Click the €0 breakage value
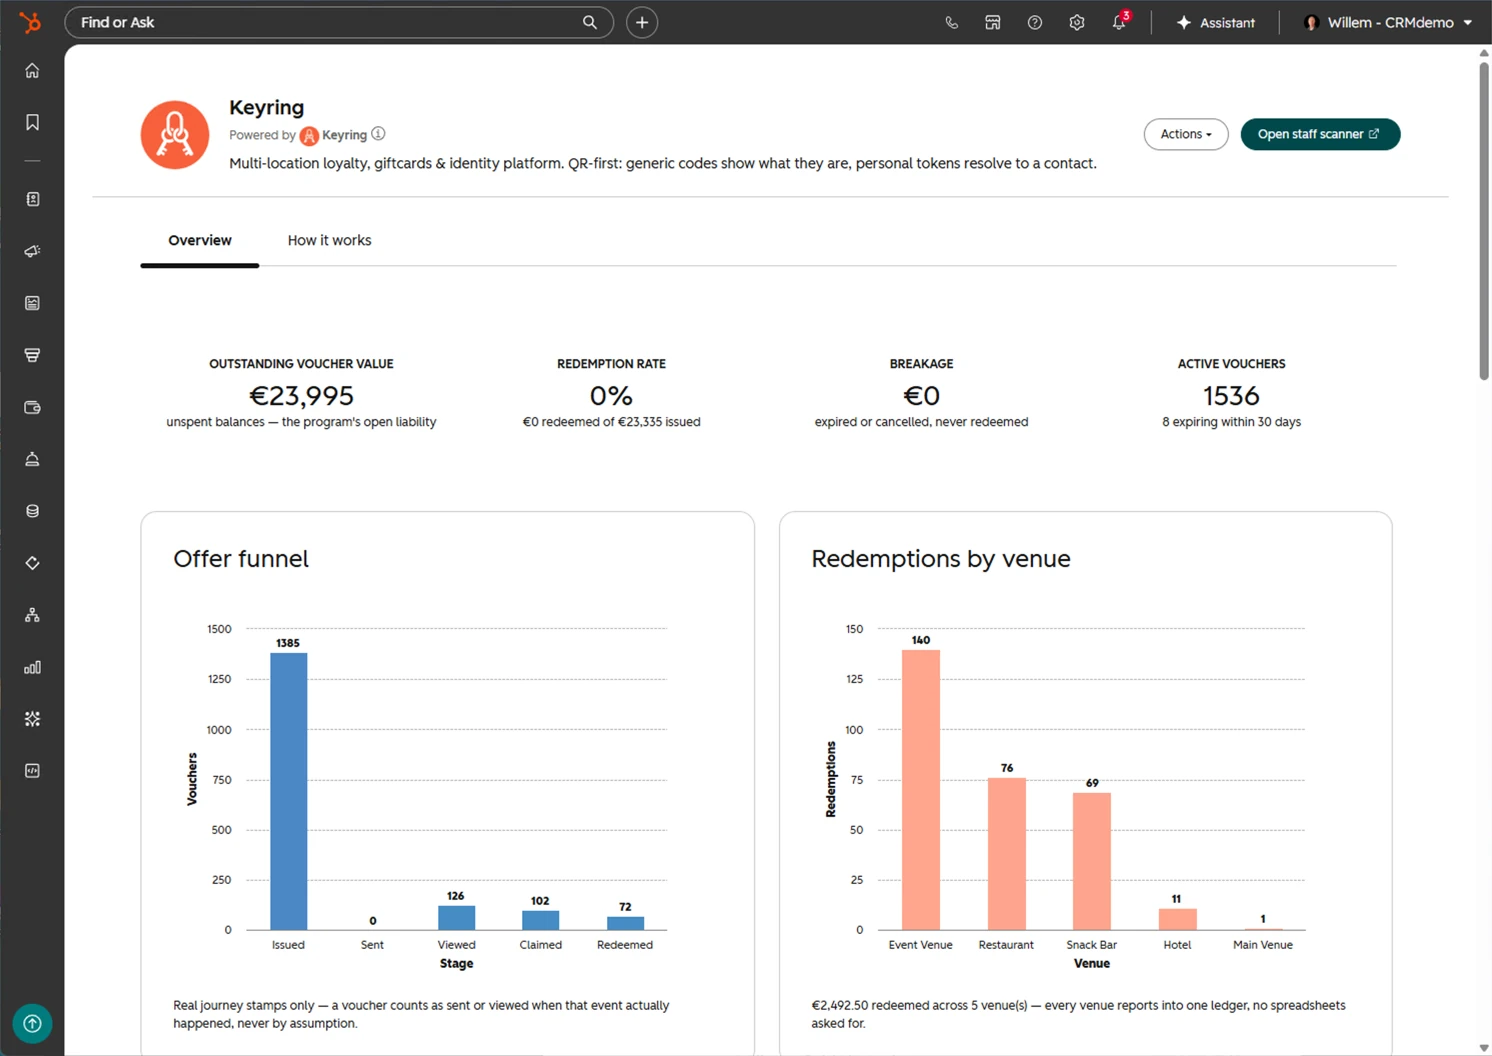 pos(921,396)
